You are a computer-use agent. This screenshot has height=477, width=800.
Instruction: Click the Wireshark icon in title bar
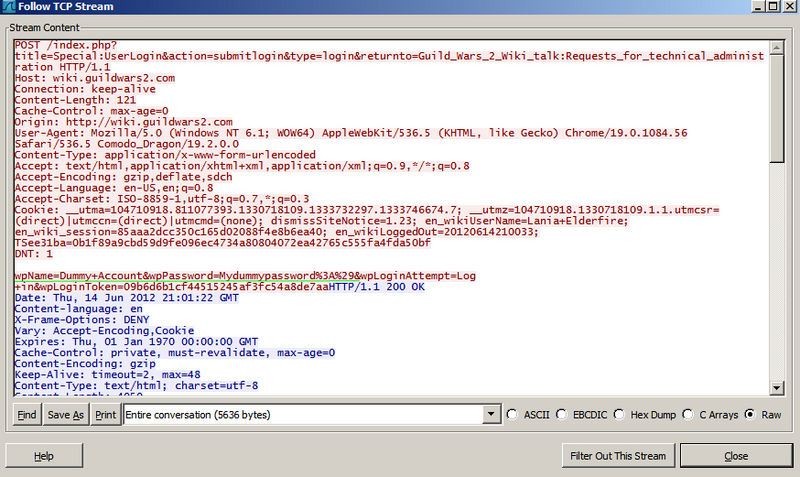click(x=9, y=7)
